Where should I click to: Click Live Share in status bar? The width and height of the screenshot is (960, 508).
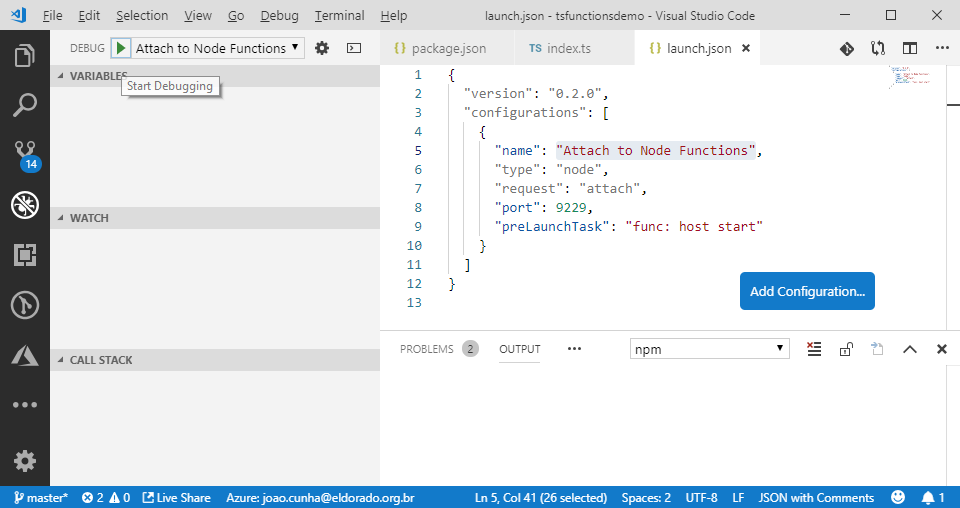[177, 497]
